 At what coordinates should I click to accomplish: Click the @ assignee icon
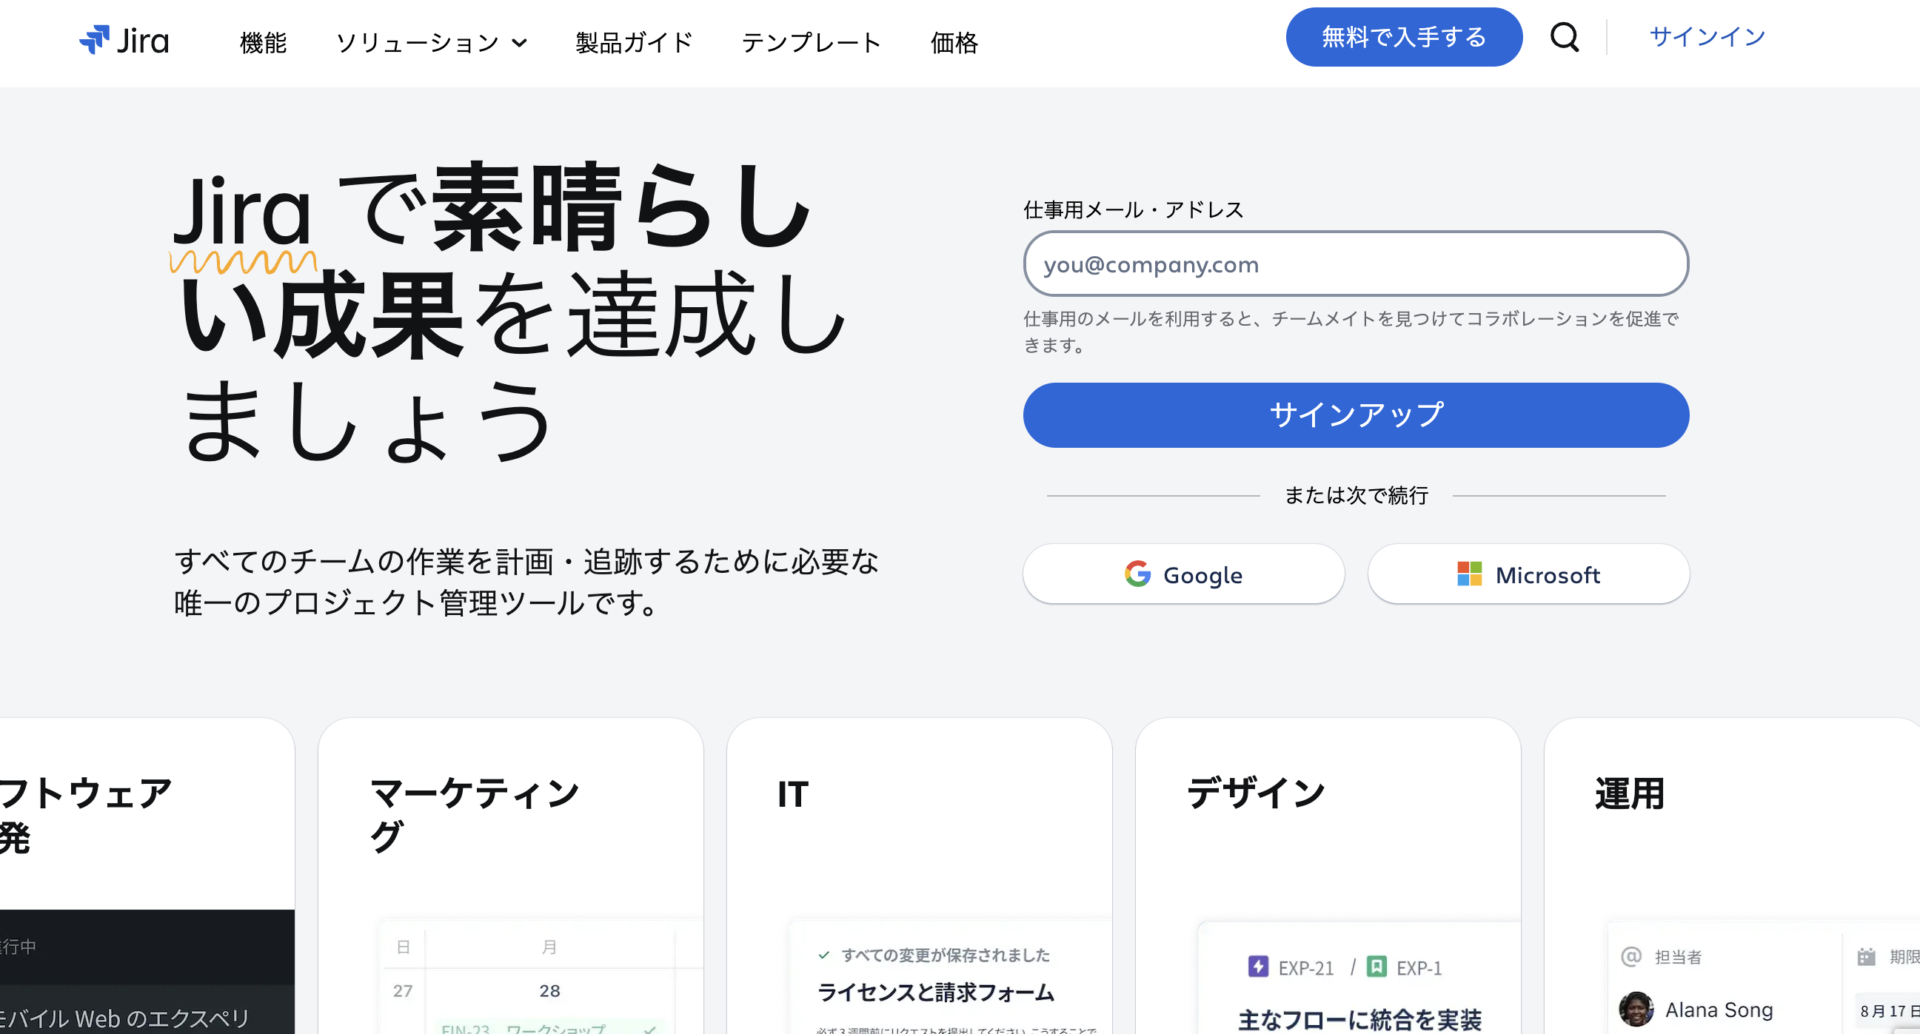click(x=1631, y=957)
